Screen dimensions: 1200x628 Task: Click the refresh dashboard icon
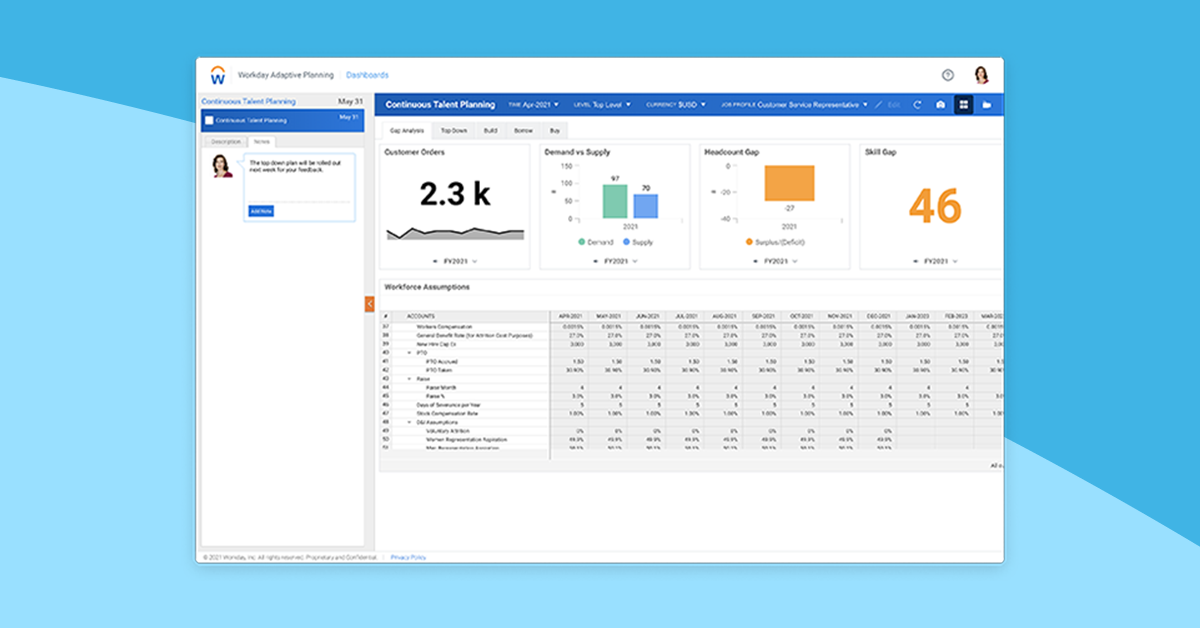point(917,104)
